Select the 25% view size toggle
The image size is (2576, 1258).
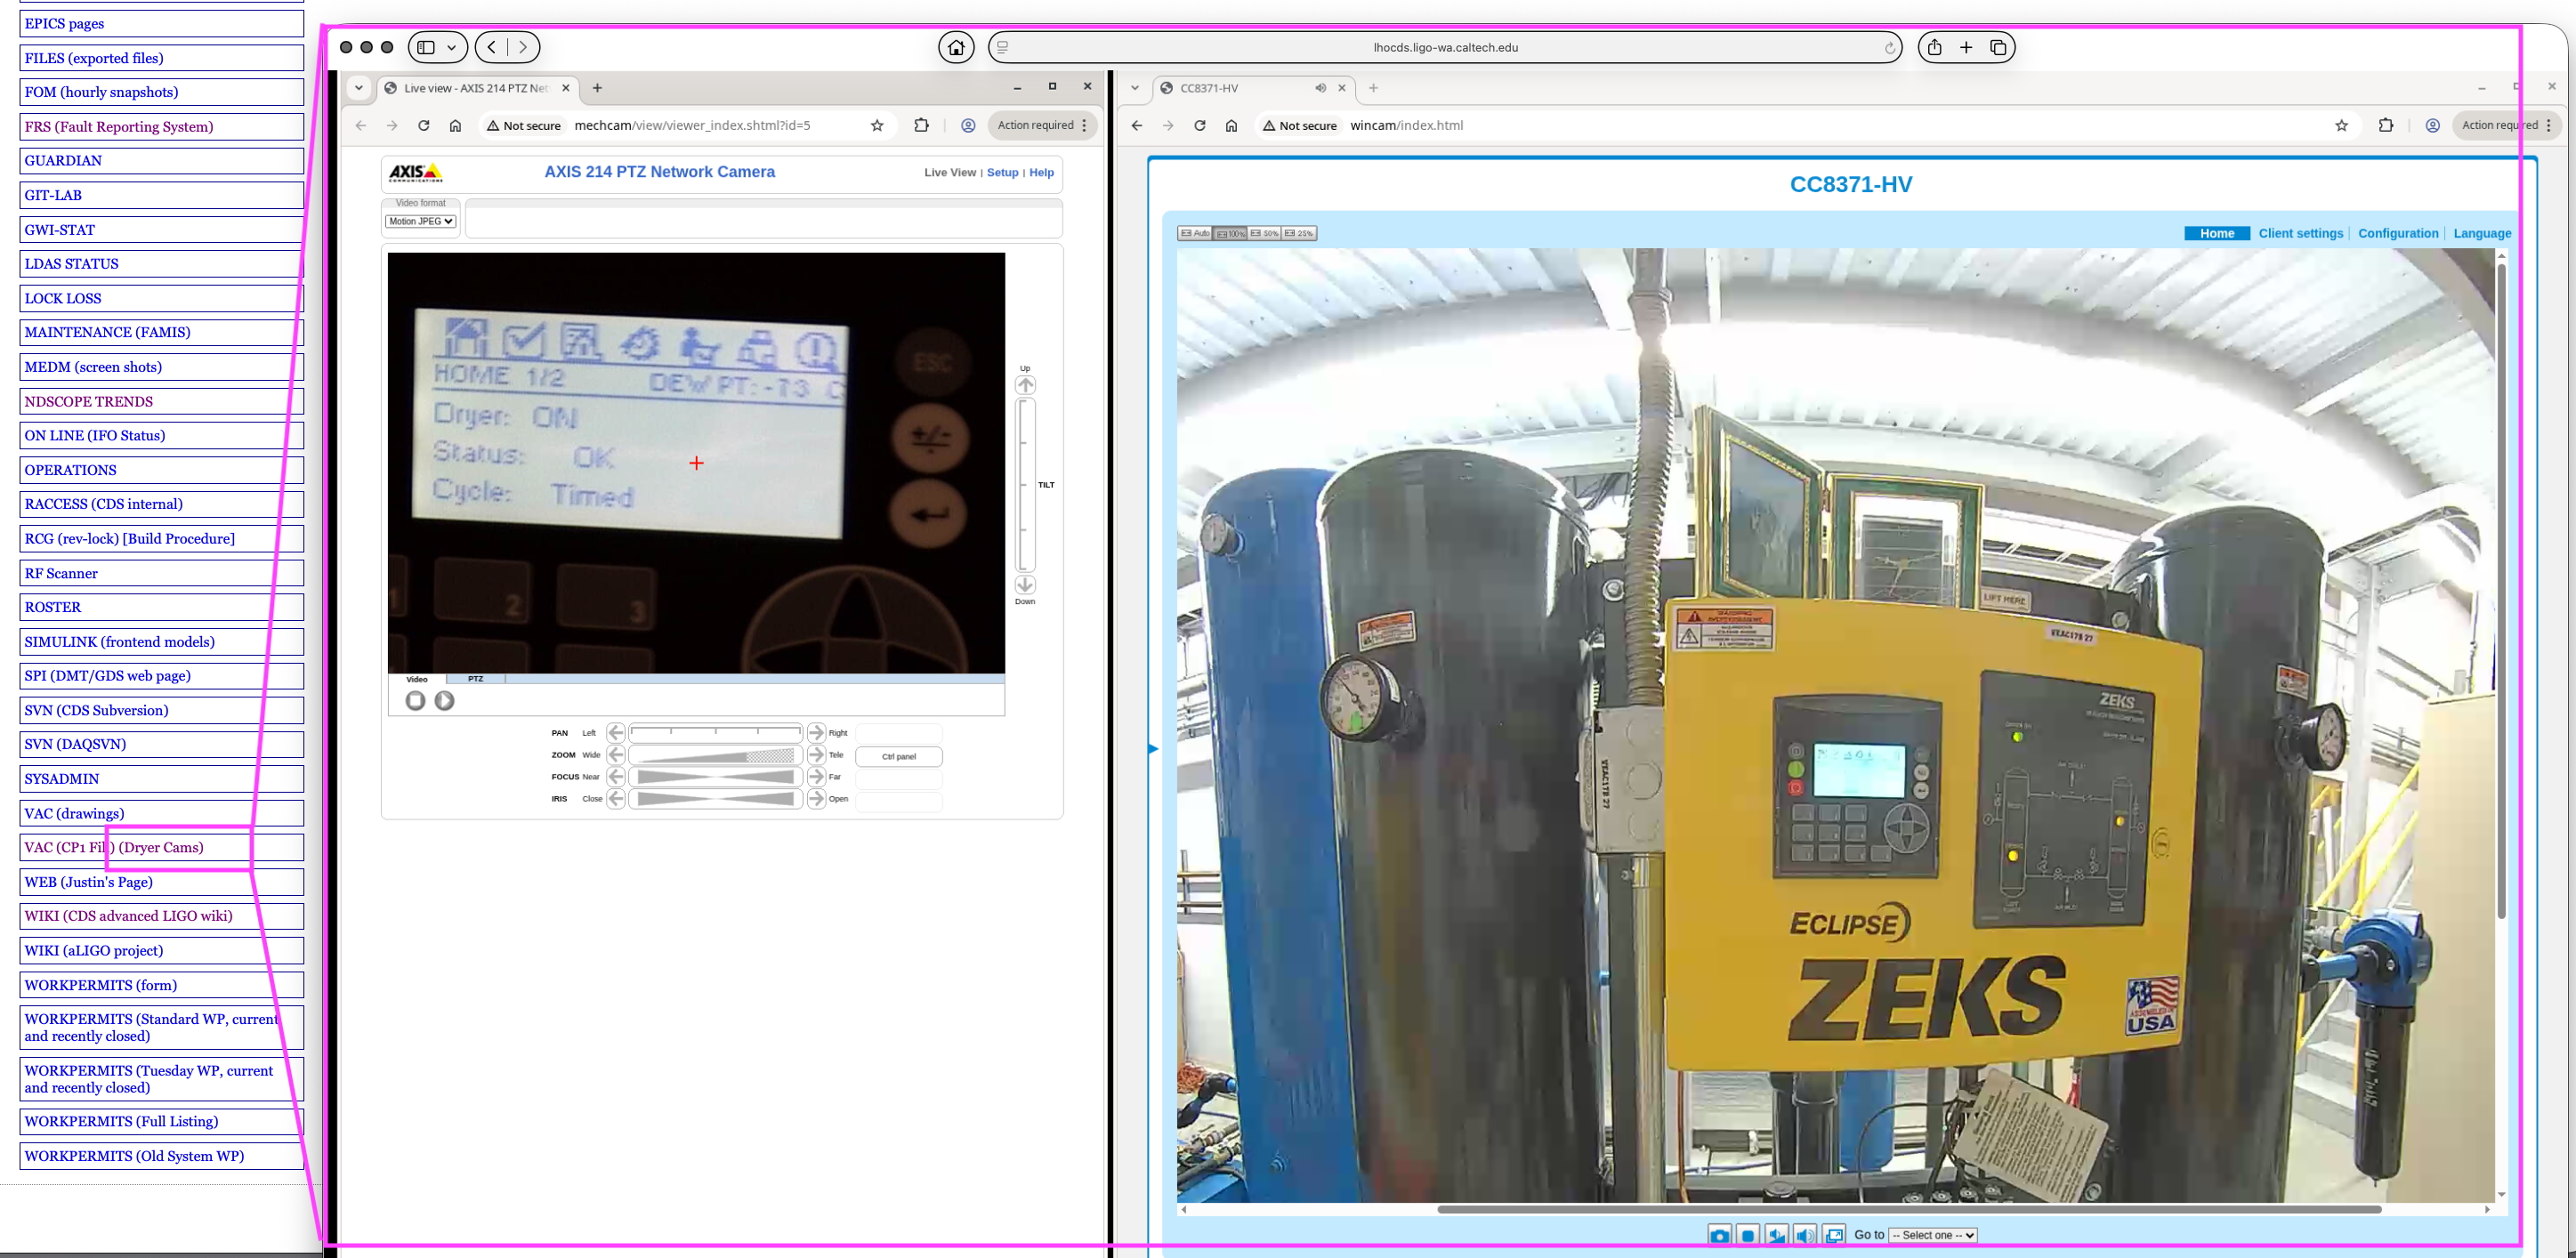pyautogui.click(x=1299, y=233)
